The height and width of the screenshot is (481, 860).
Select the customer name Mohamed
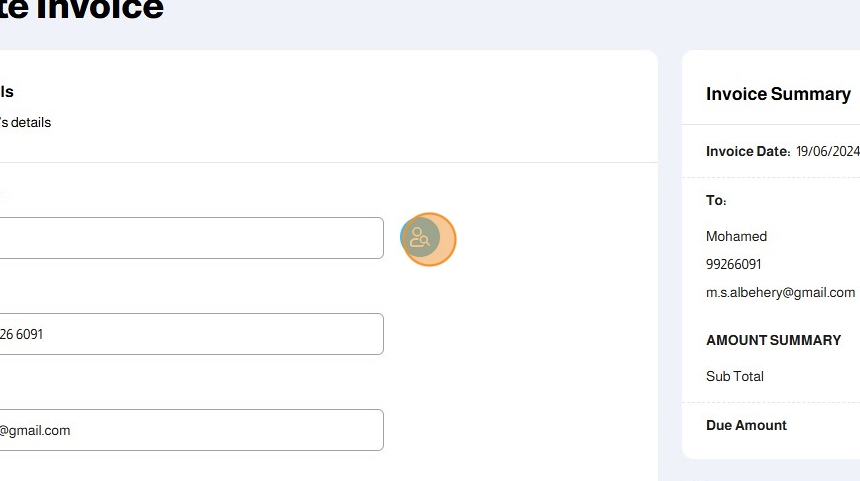(736, 237)
